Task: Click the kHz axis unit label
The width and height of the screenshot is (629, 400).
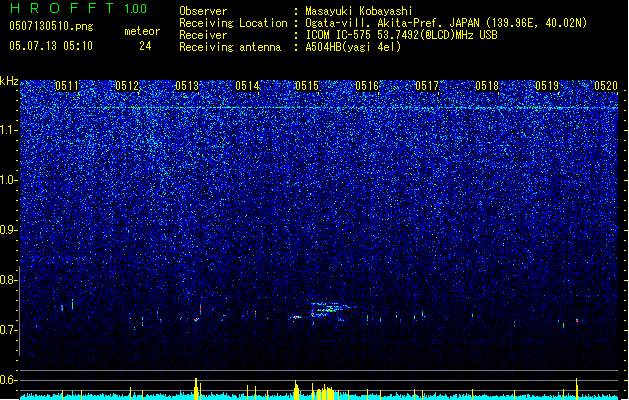Action: coord(9,81)
